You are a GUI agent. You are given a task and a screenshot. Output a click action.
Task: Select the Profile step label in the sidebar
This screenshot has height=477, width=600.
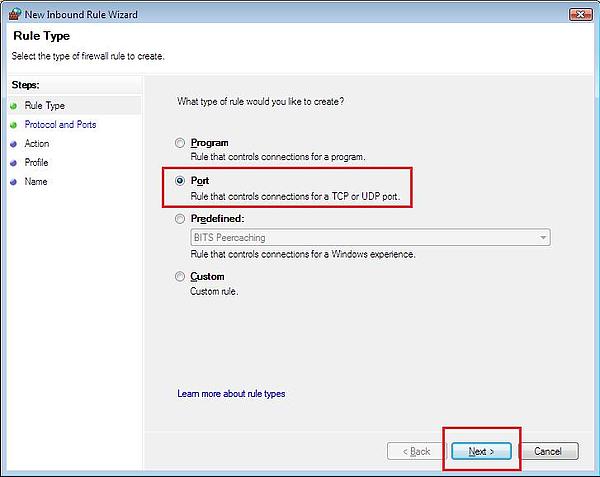pos(36,163)
